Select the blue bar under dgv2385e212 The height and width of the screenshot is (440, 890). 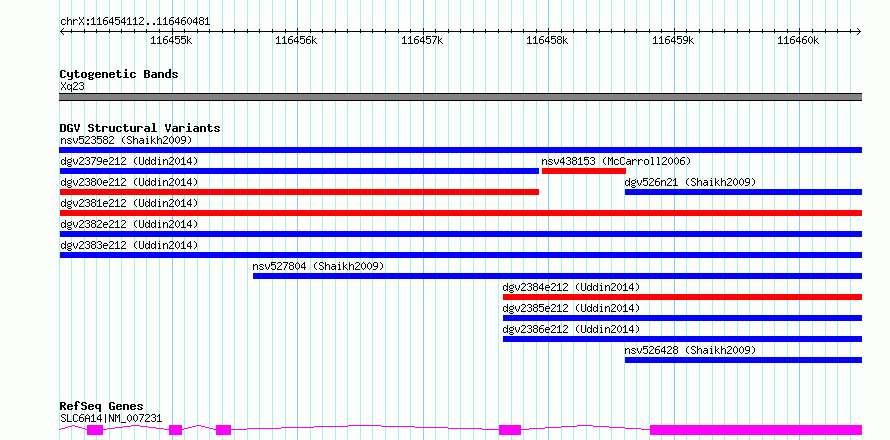682,318
